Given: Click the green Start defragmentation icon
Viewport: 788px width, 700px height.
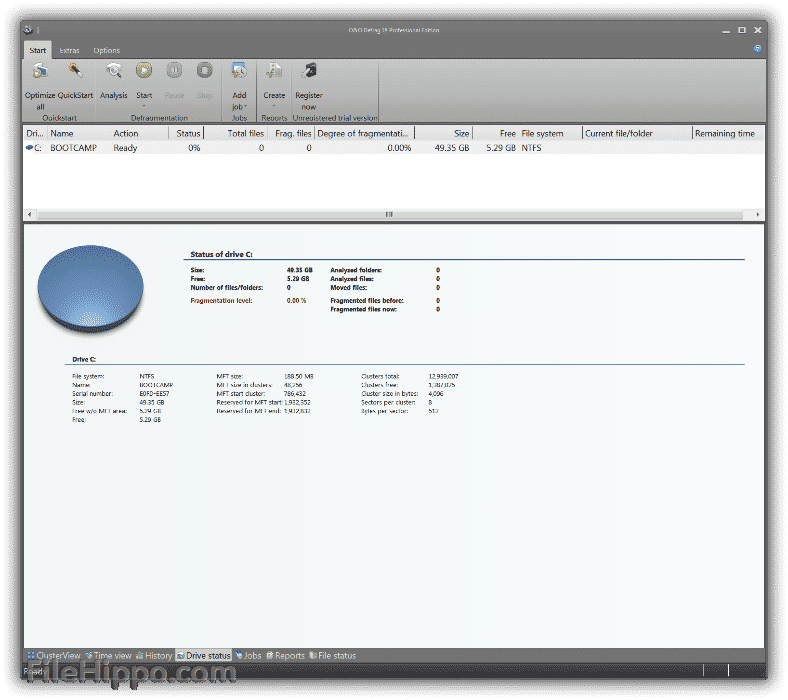Looking at the screenshot, I should 144,71.
